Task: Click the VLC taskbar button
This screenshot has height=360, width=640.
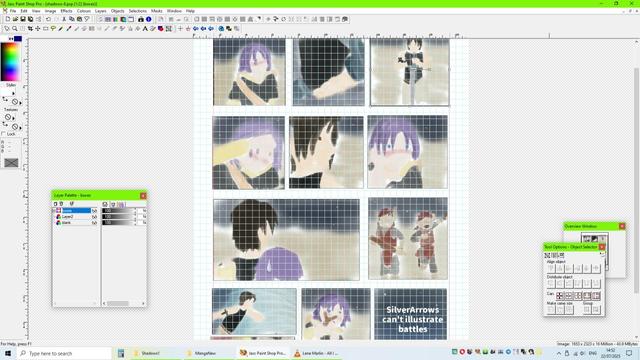Action: pos(317,353)
